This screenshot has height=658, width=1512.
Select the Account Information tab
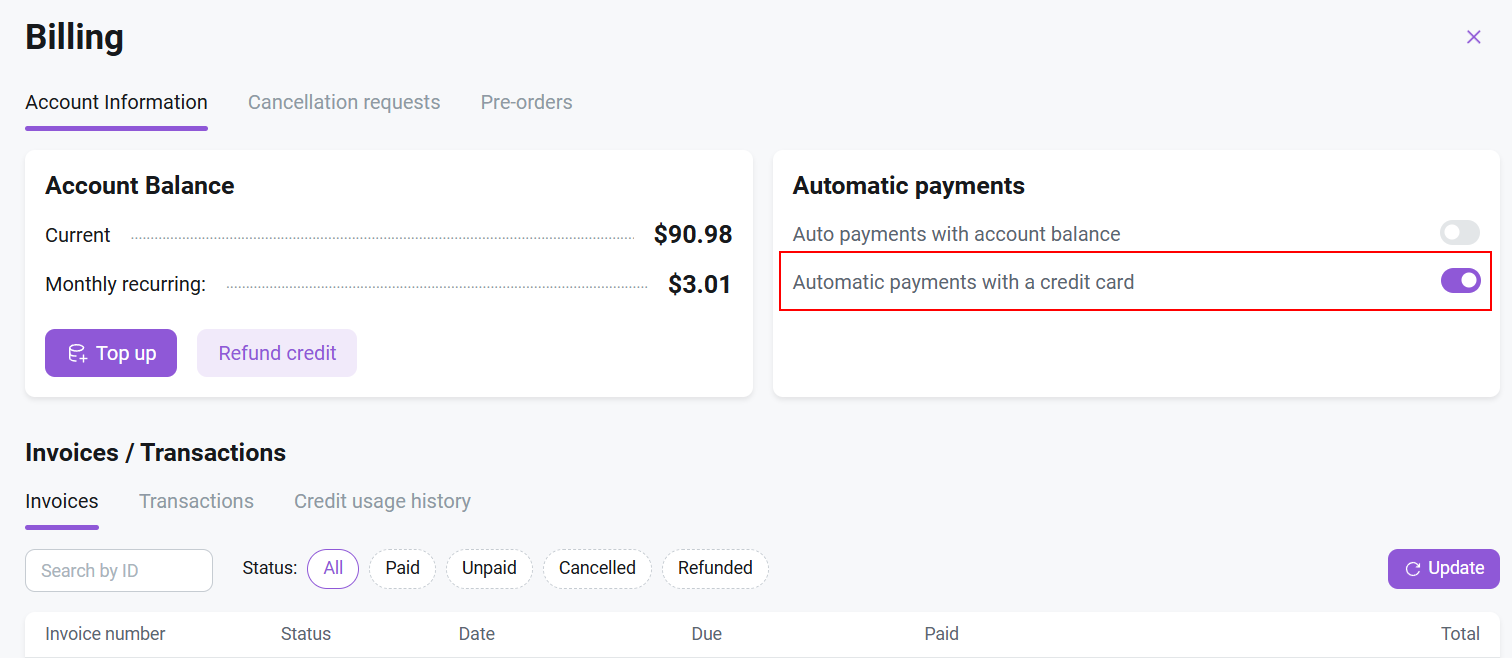[116, 102]
